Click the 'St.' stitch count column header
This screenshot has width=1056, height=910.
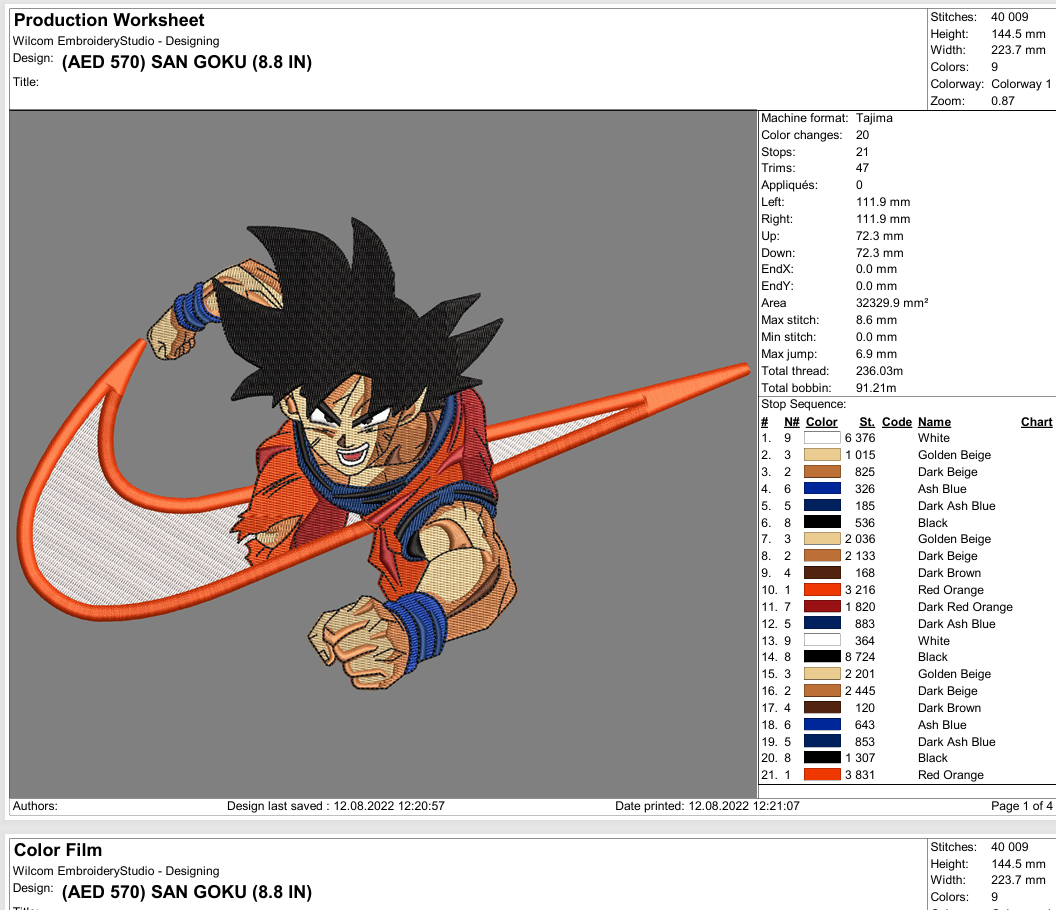click(x=866, y=422)
